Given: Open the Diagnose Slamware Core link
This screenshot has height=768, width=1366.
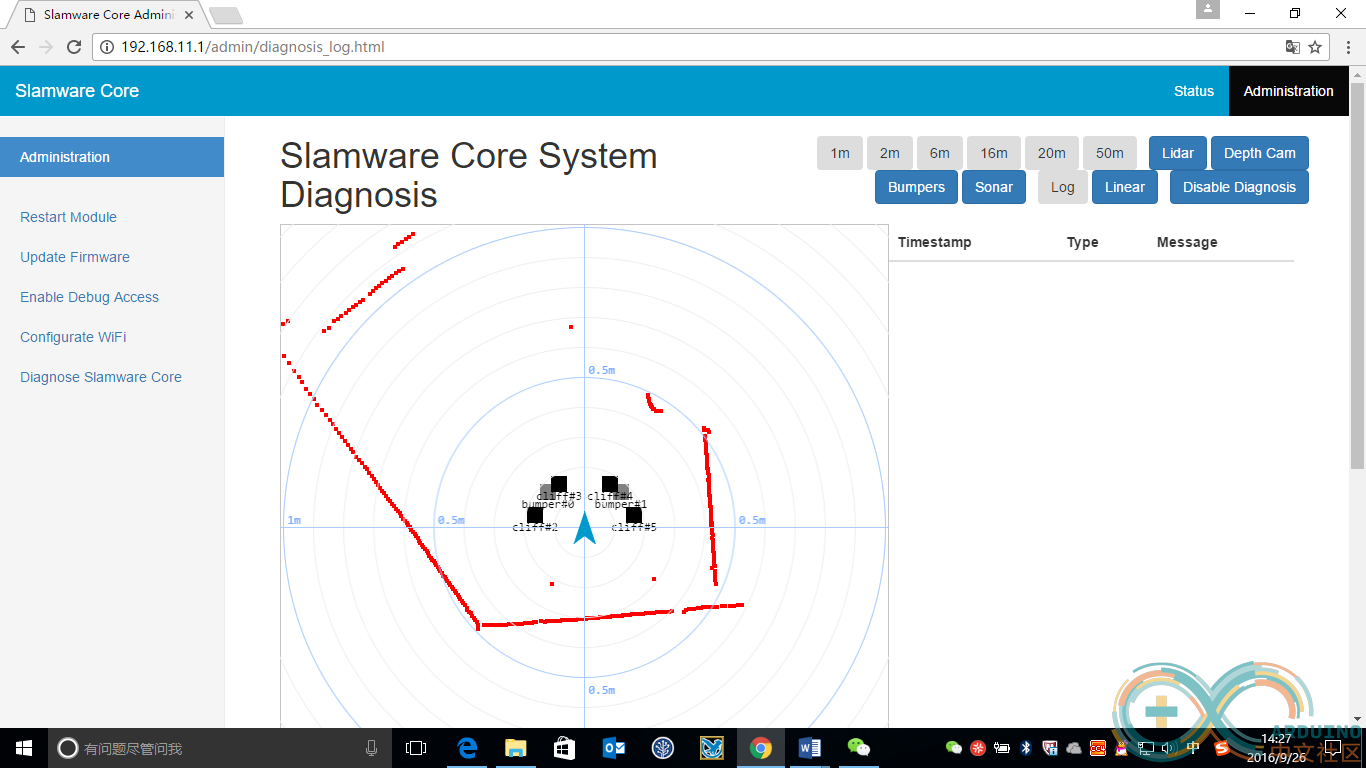Looking at the screenshot, I should (101, 377).
